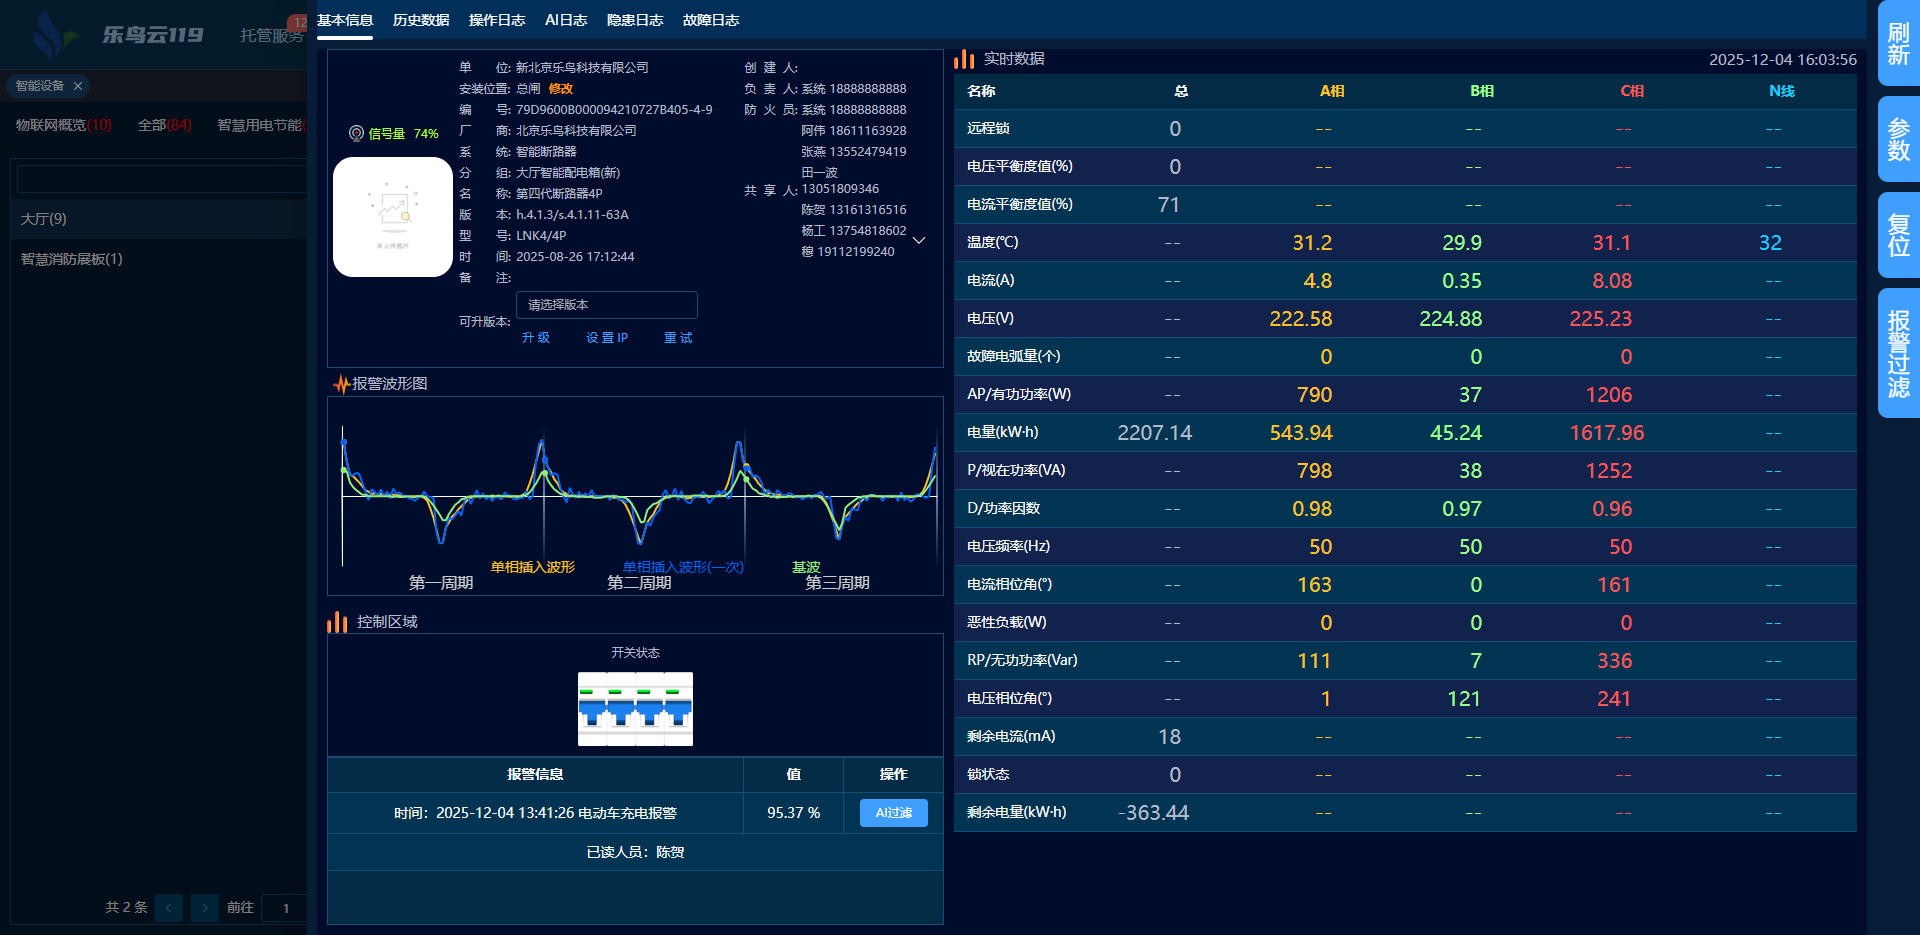Image resolution: width=1920 pixels, height=935 pixels.
Task: Expand the shared contacts list chevron
Action: (919, 240)
